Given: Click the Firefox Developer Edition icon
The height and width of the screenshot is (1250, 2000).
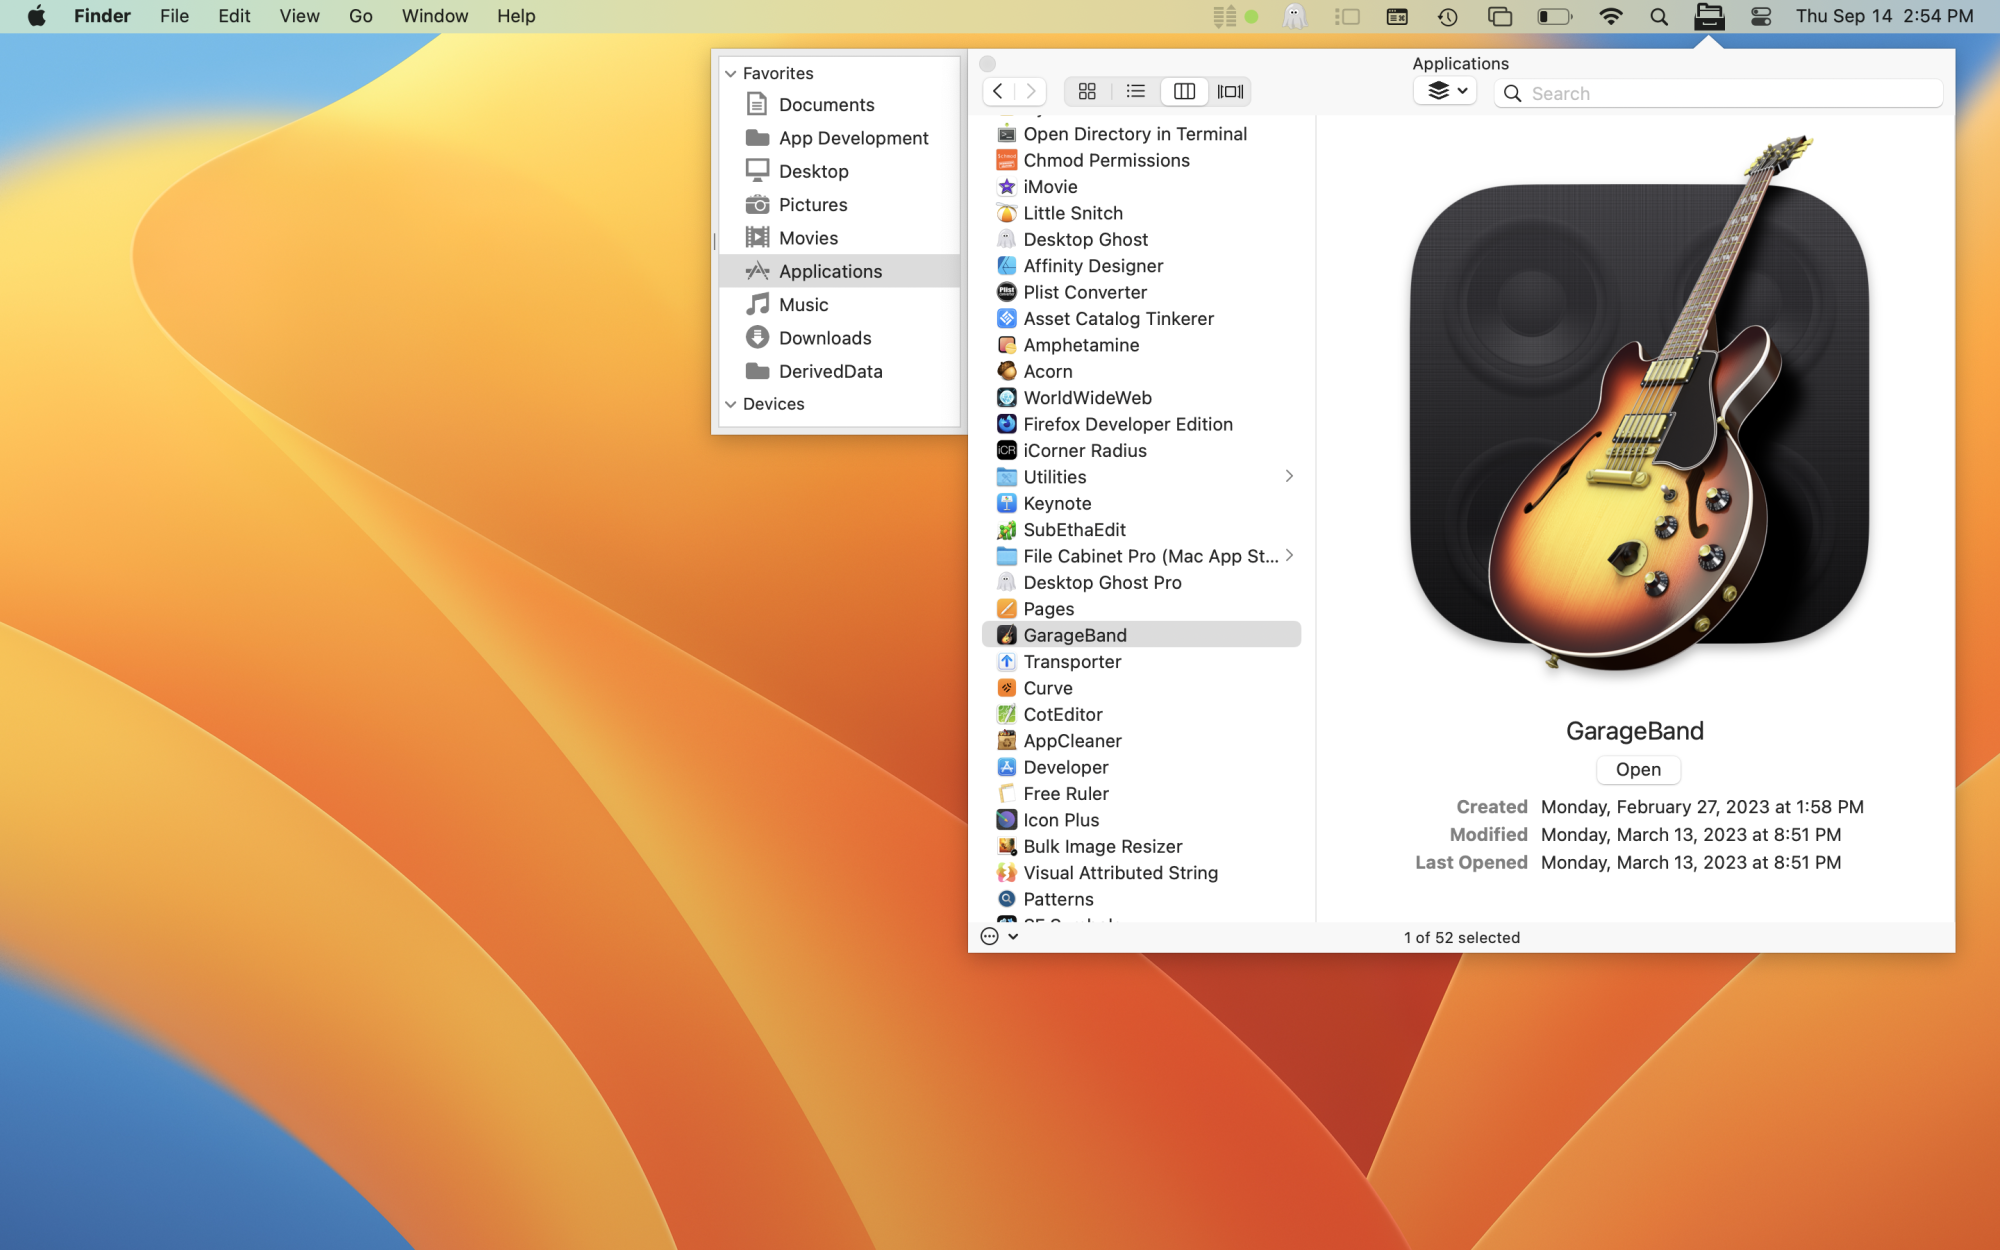Looking at the screenshot, I should (x=1005, y=423).
